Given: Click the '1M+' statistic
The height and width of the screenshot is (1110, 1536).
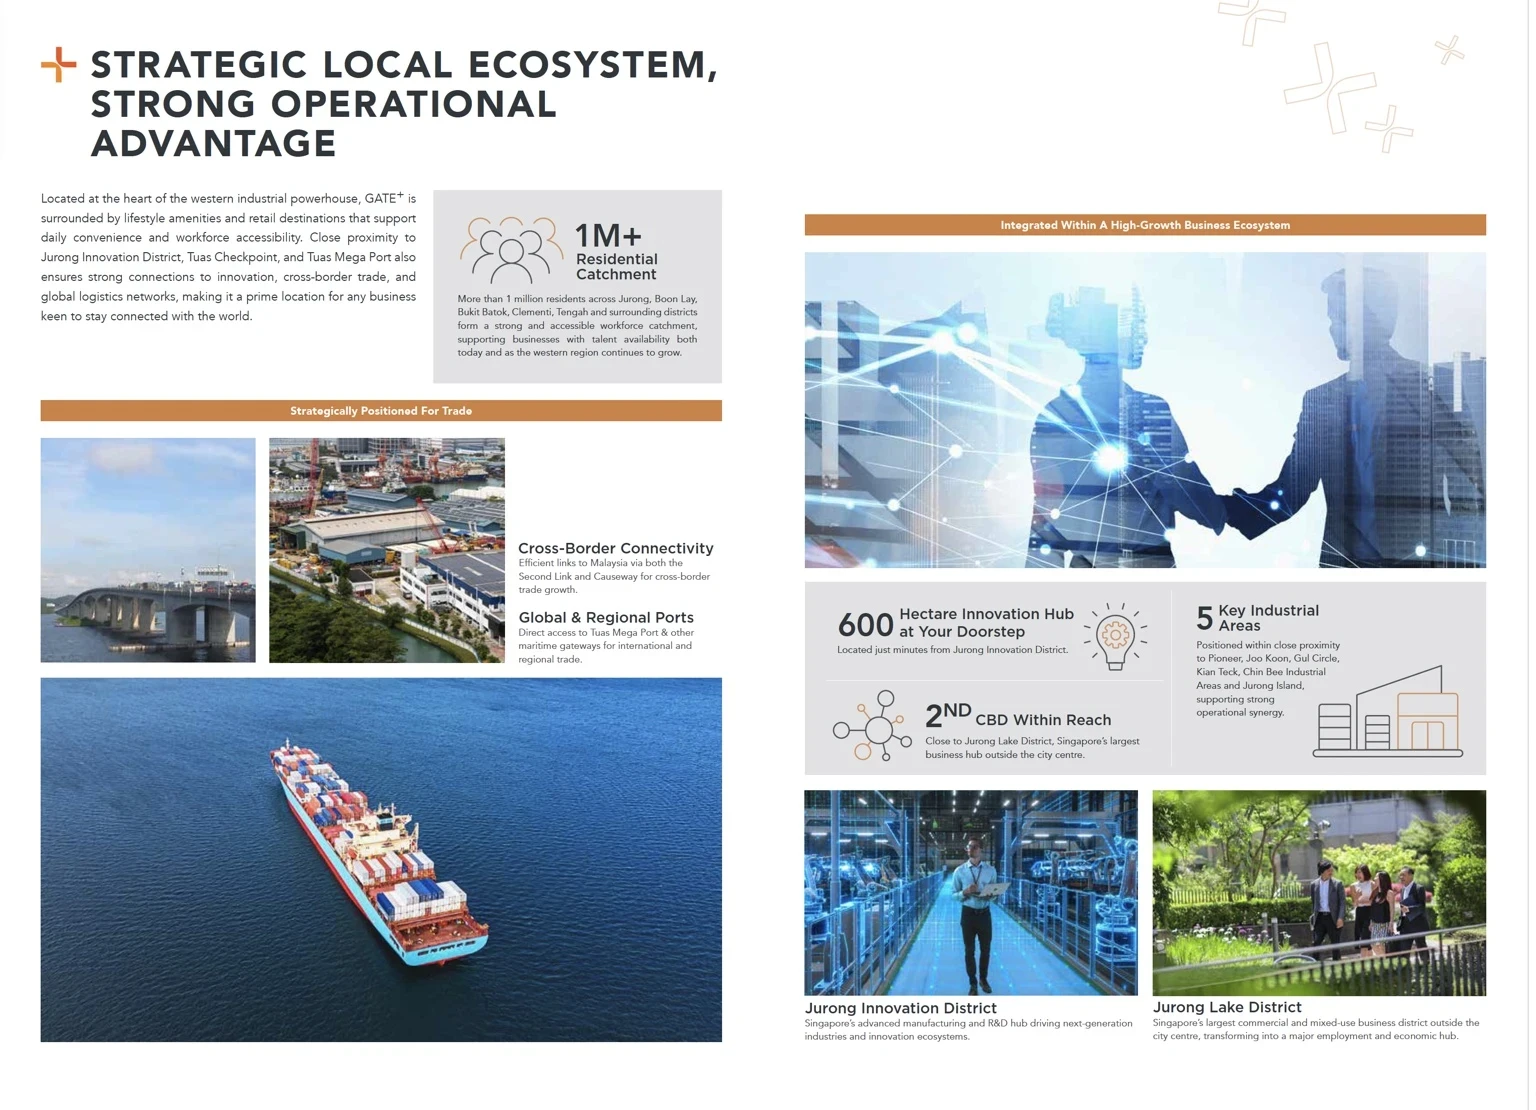Looking at the screenshot, I should click(608, 236).
